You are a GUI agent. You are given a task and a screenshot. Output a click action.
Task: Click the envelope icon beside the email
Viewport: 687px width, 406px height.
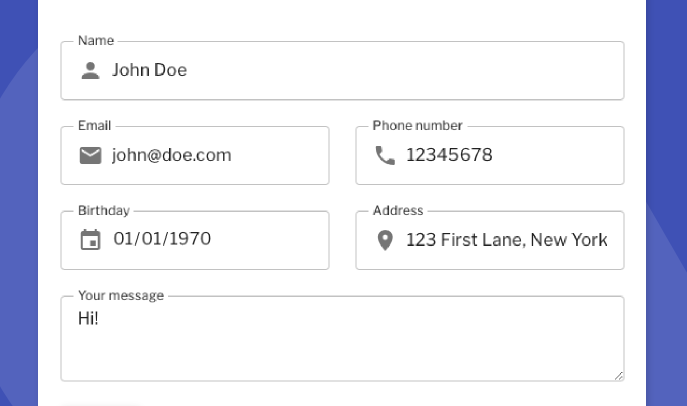coord(91,155)
